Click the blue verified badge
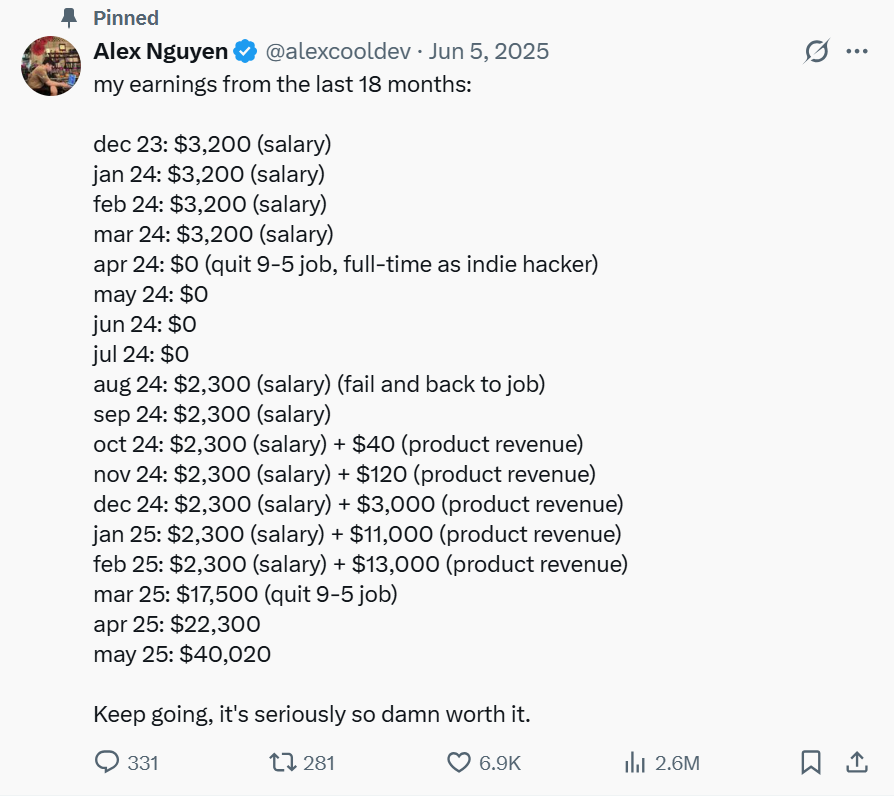 245,51
